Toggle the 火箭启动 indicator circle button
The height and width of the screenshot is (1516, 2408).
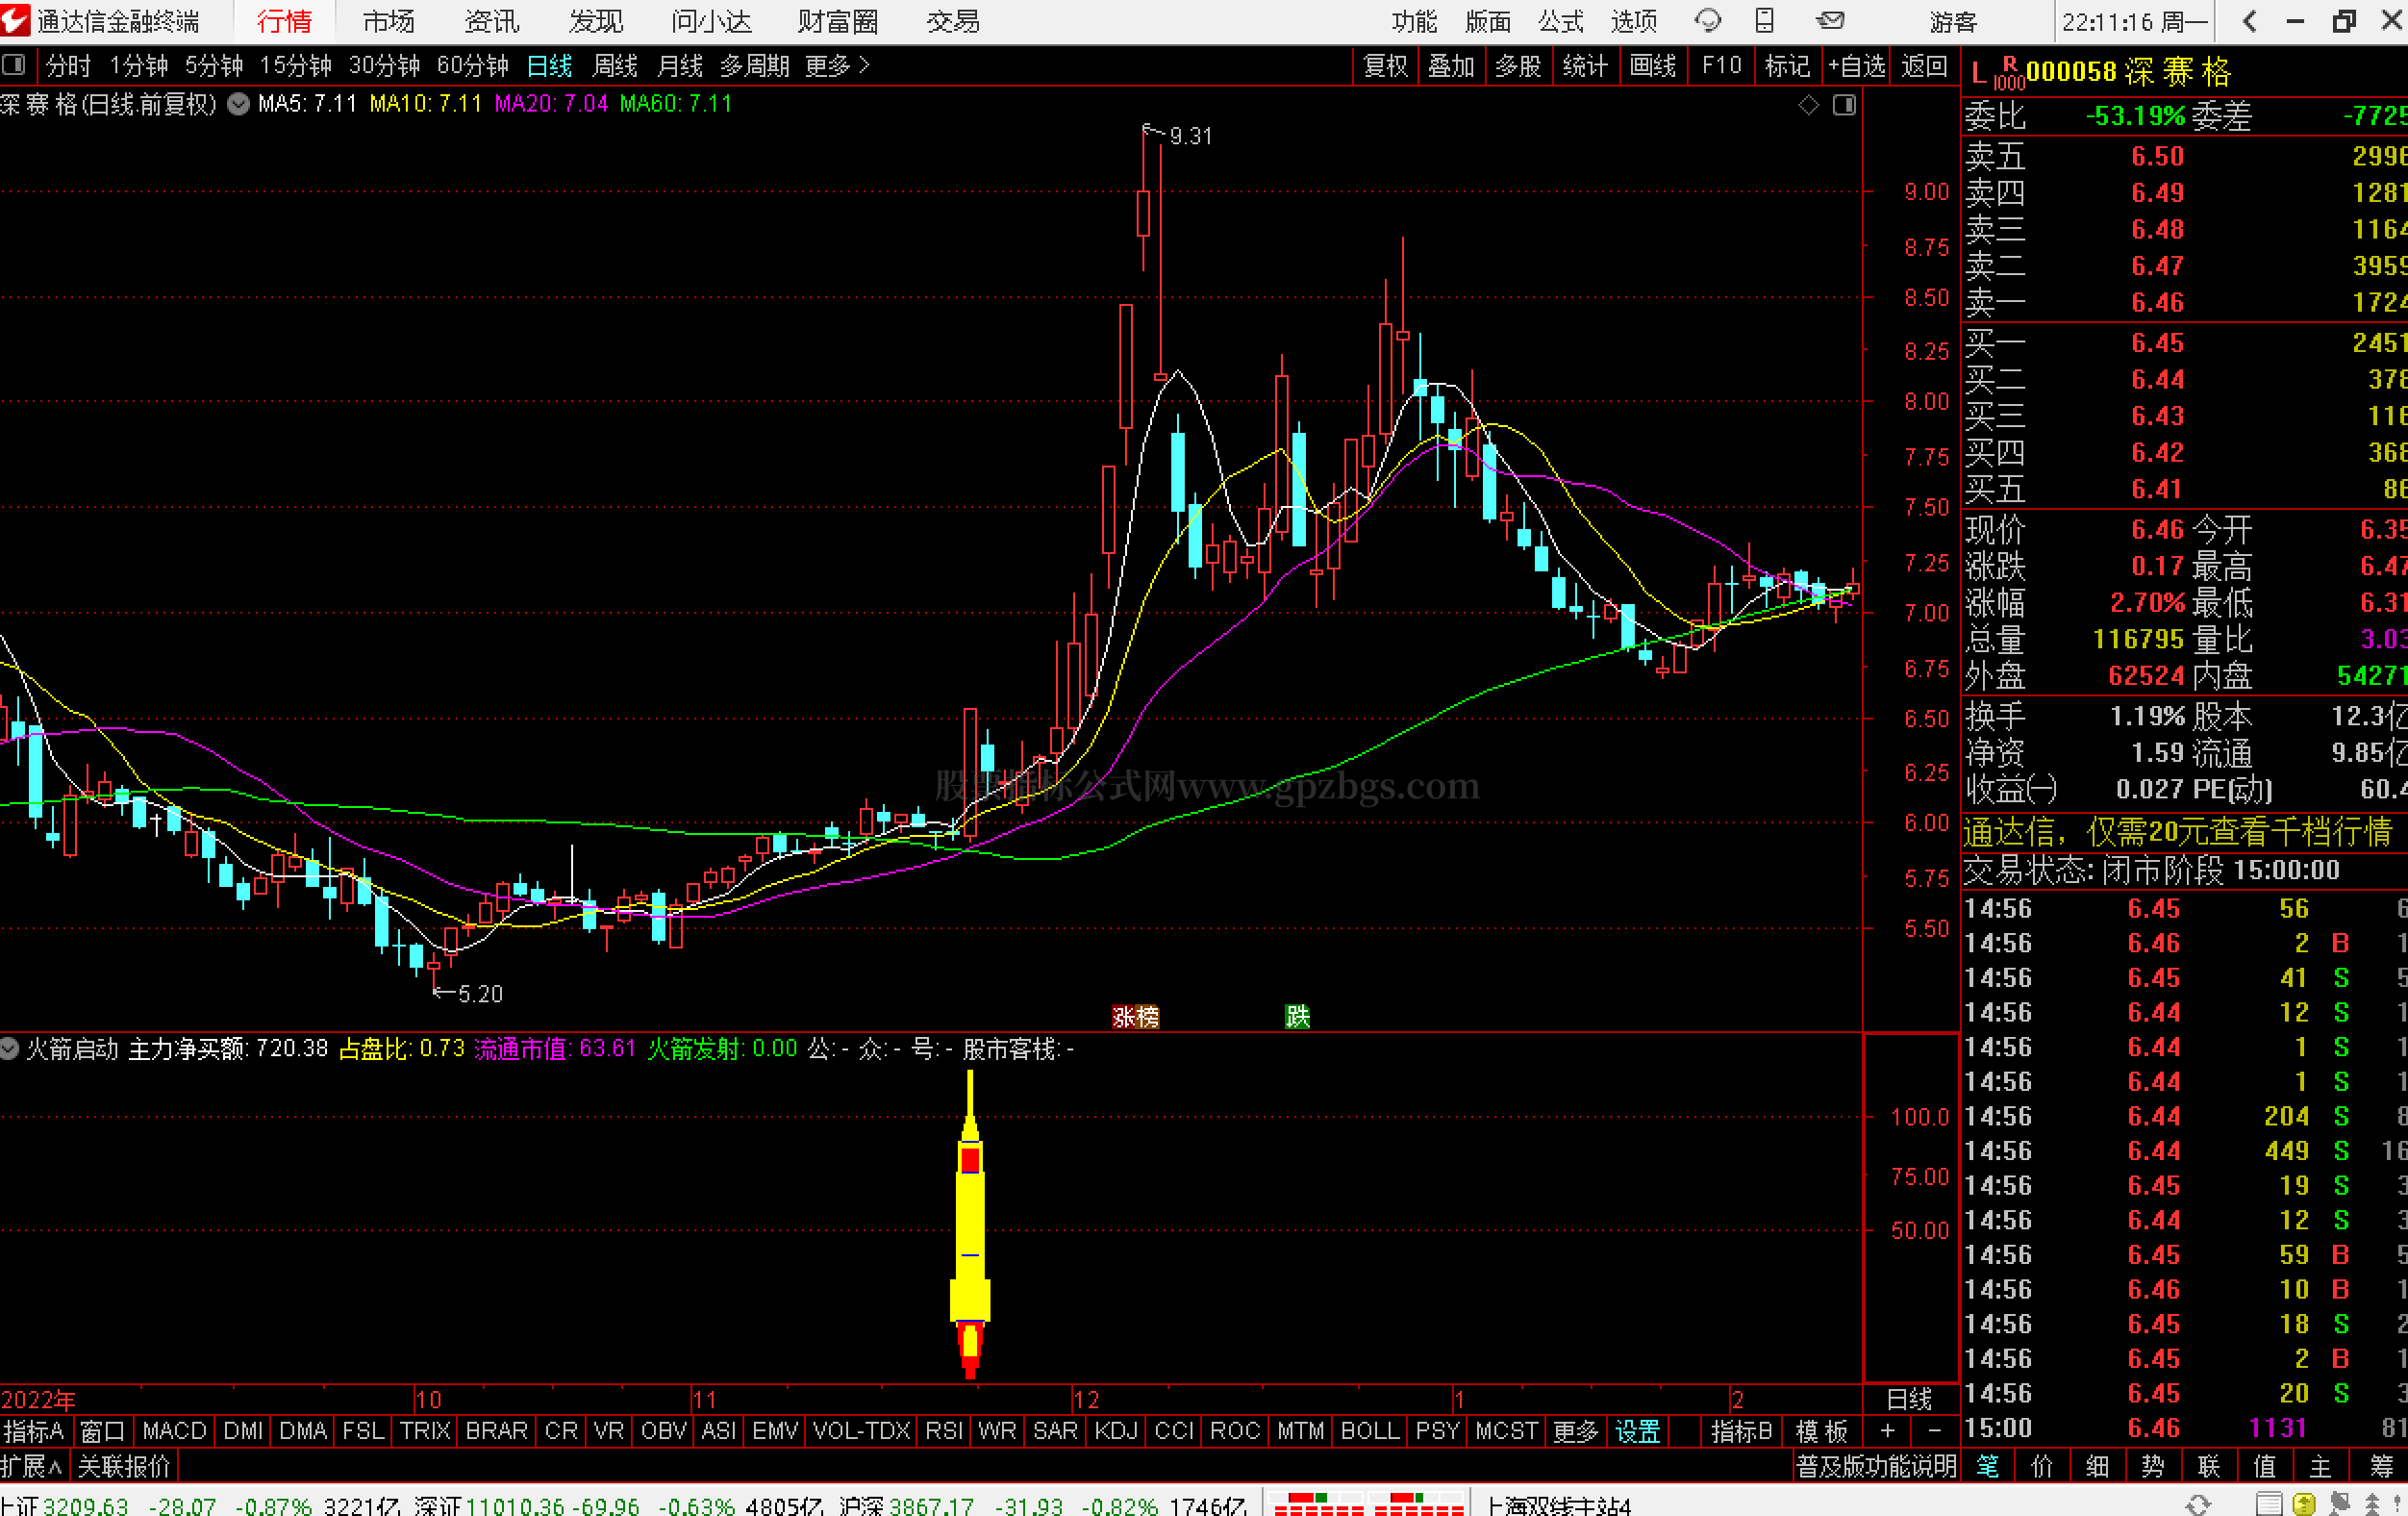point(10,1049)
